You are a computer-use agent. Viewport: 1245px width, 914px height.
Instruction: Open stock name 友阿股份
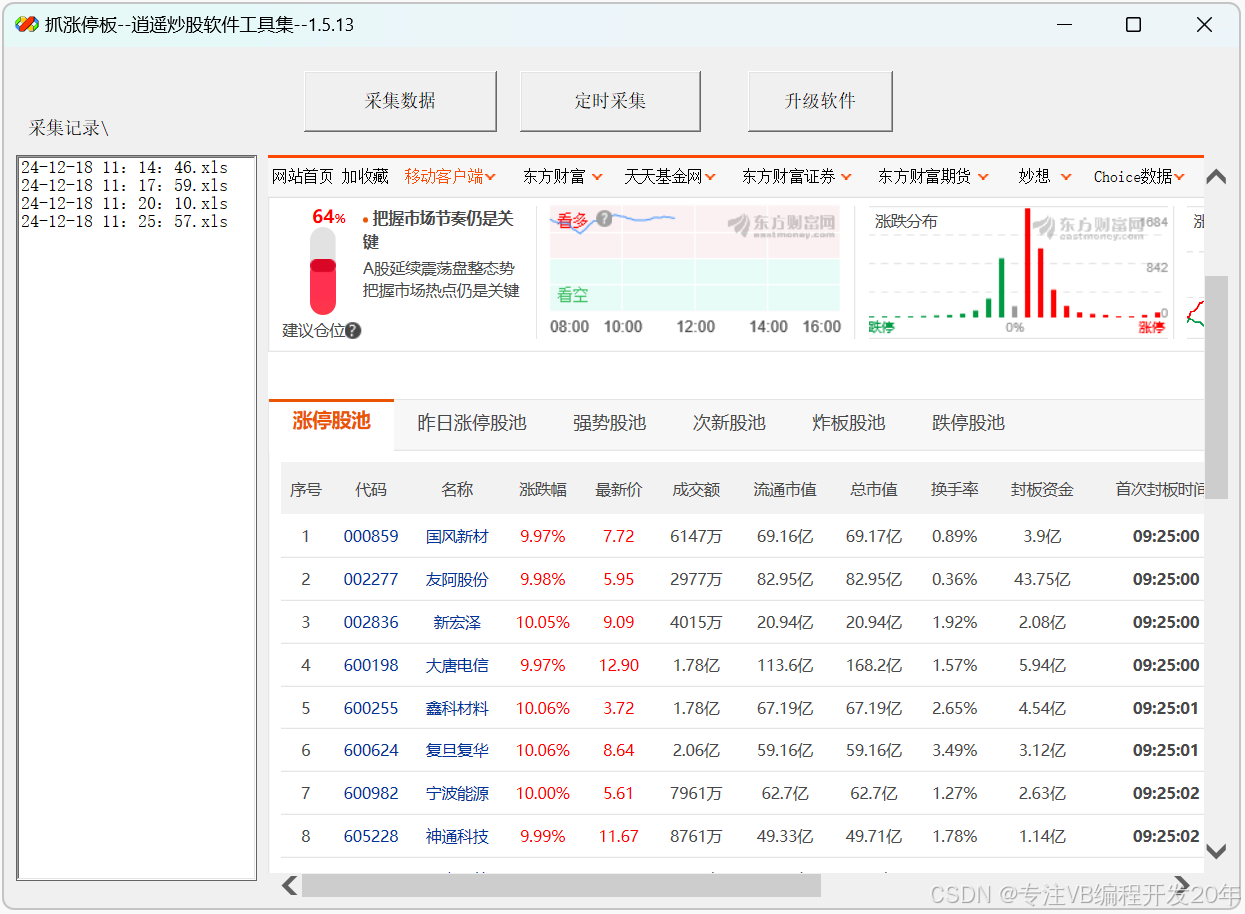coord(457,579)
